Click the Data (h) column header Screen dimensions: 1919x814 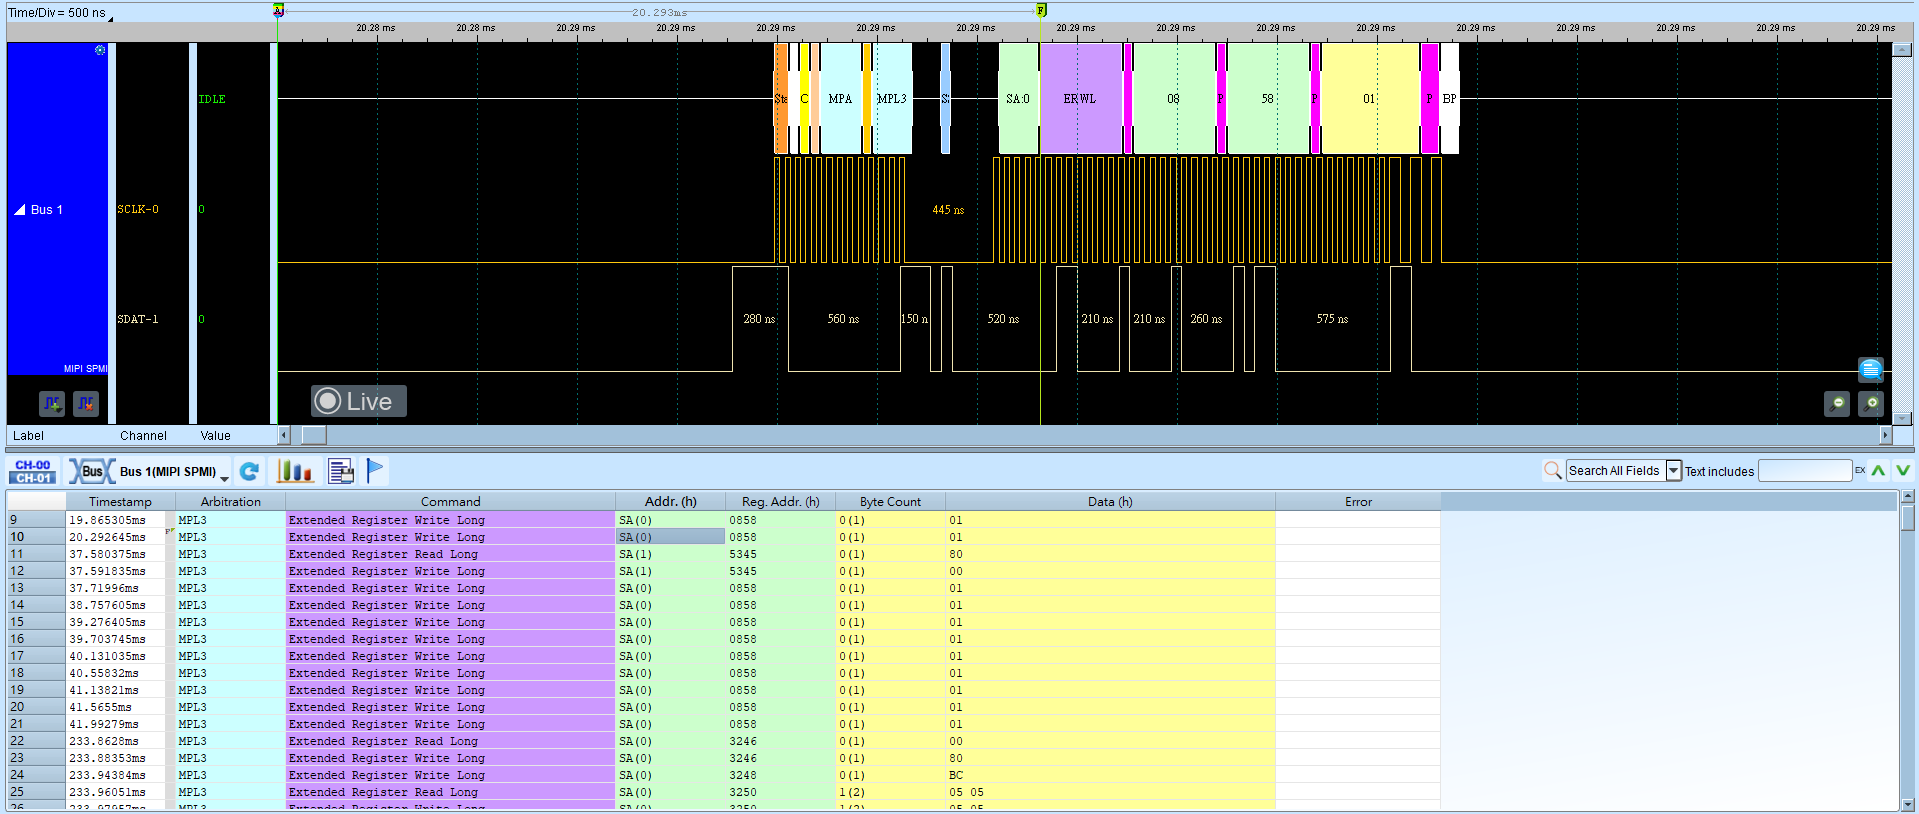[x=1110, y=502]
